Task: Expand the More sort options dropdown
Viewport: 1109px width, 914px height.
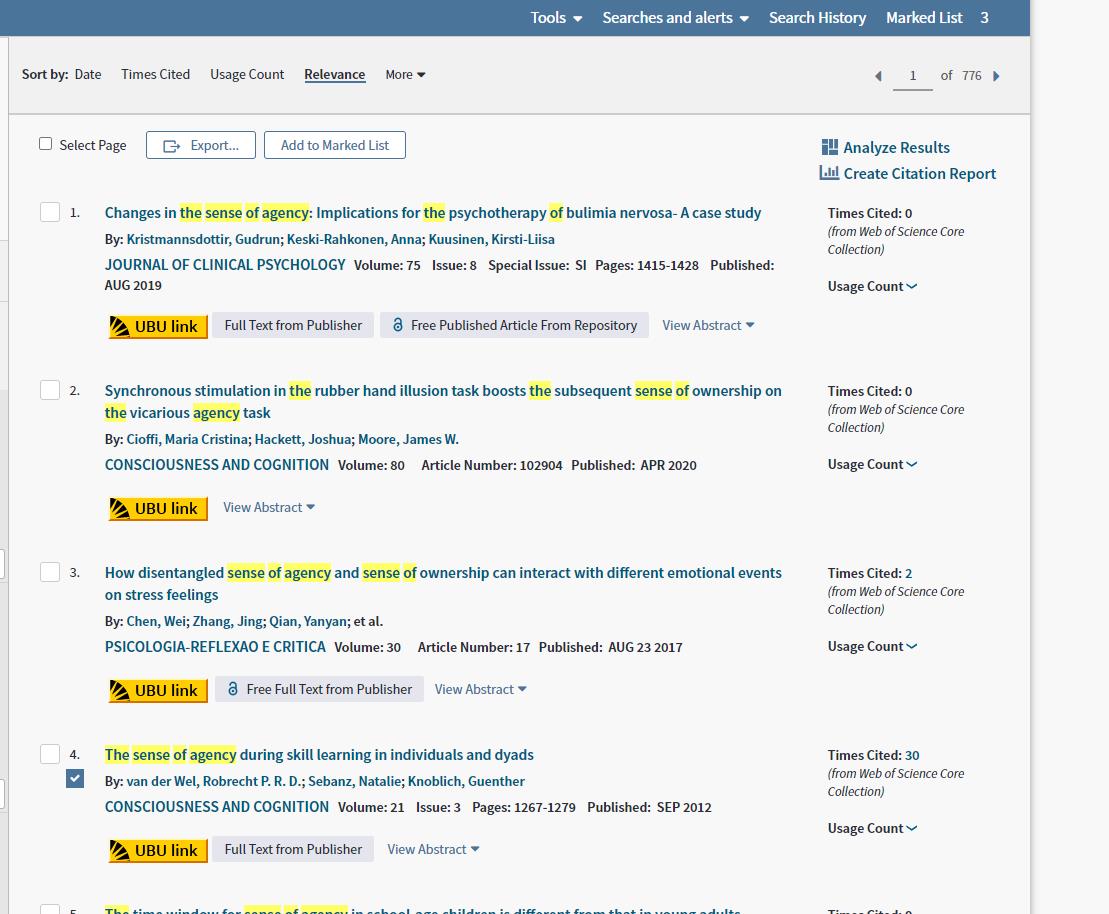Action: (405, 74)
